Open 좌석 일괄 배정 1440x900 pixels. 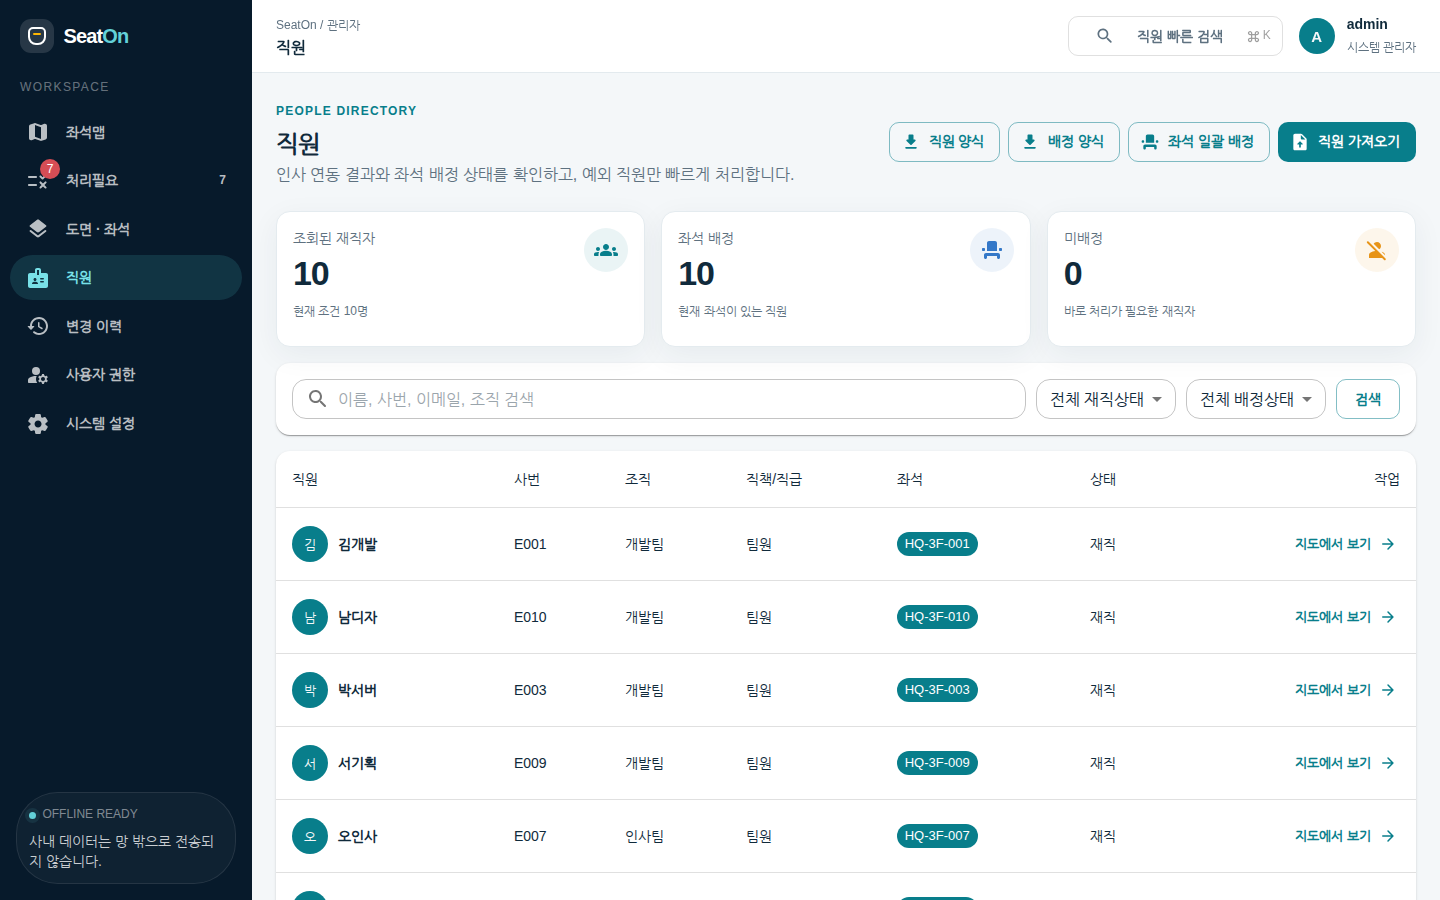1199,142
